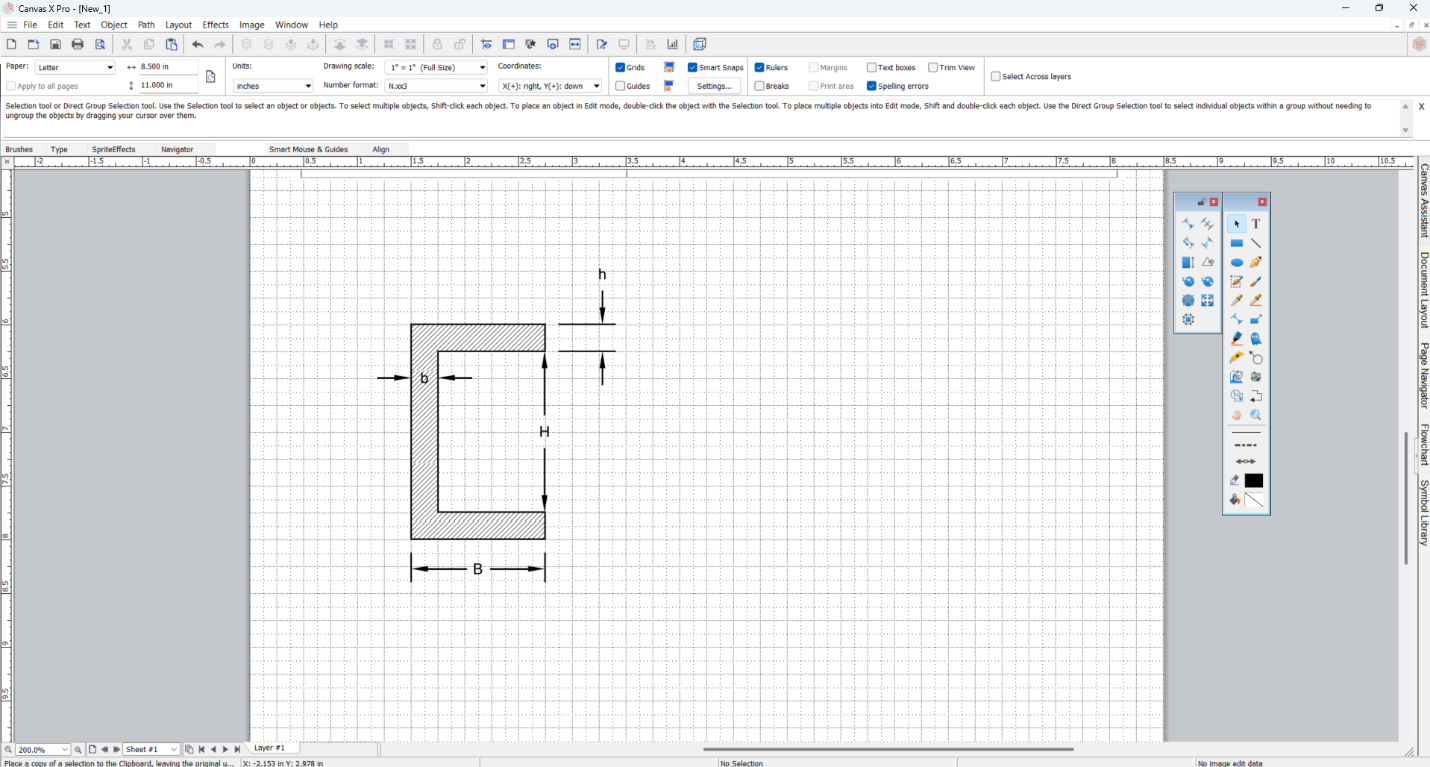Viewport: 1430px width, 767px height.
Task: Activate the Magnifying glass zoom tool
Action: (x=1256, y=415)
